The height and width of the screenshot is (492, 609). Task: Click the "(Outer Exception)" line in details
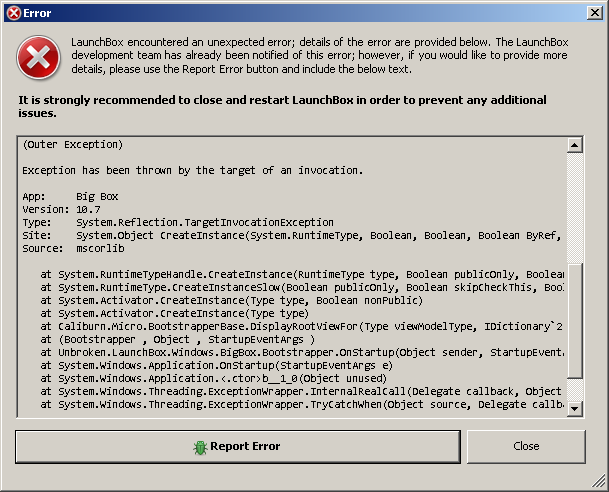72,145
